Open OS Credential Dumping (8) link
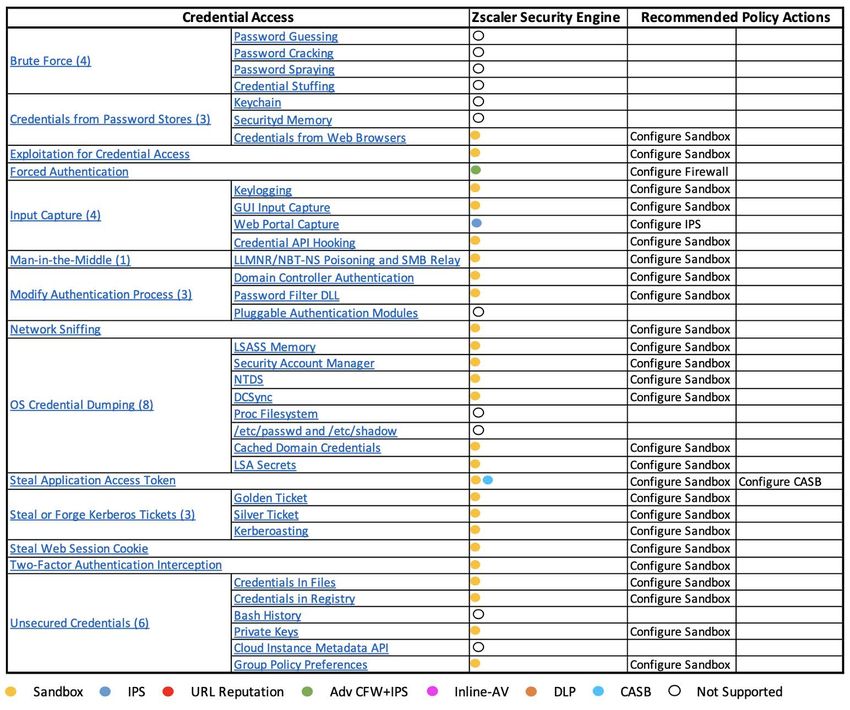The width and height of the screenshot is (850, 710). [81, 405]
